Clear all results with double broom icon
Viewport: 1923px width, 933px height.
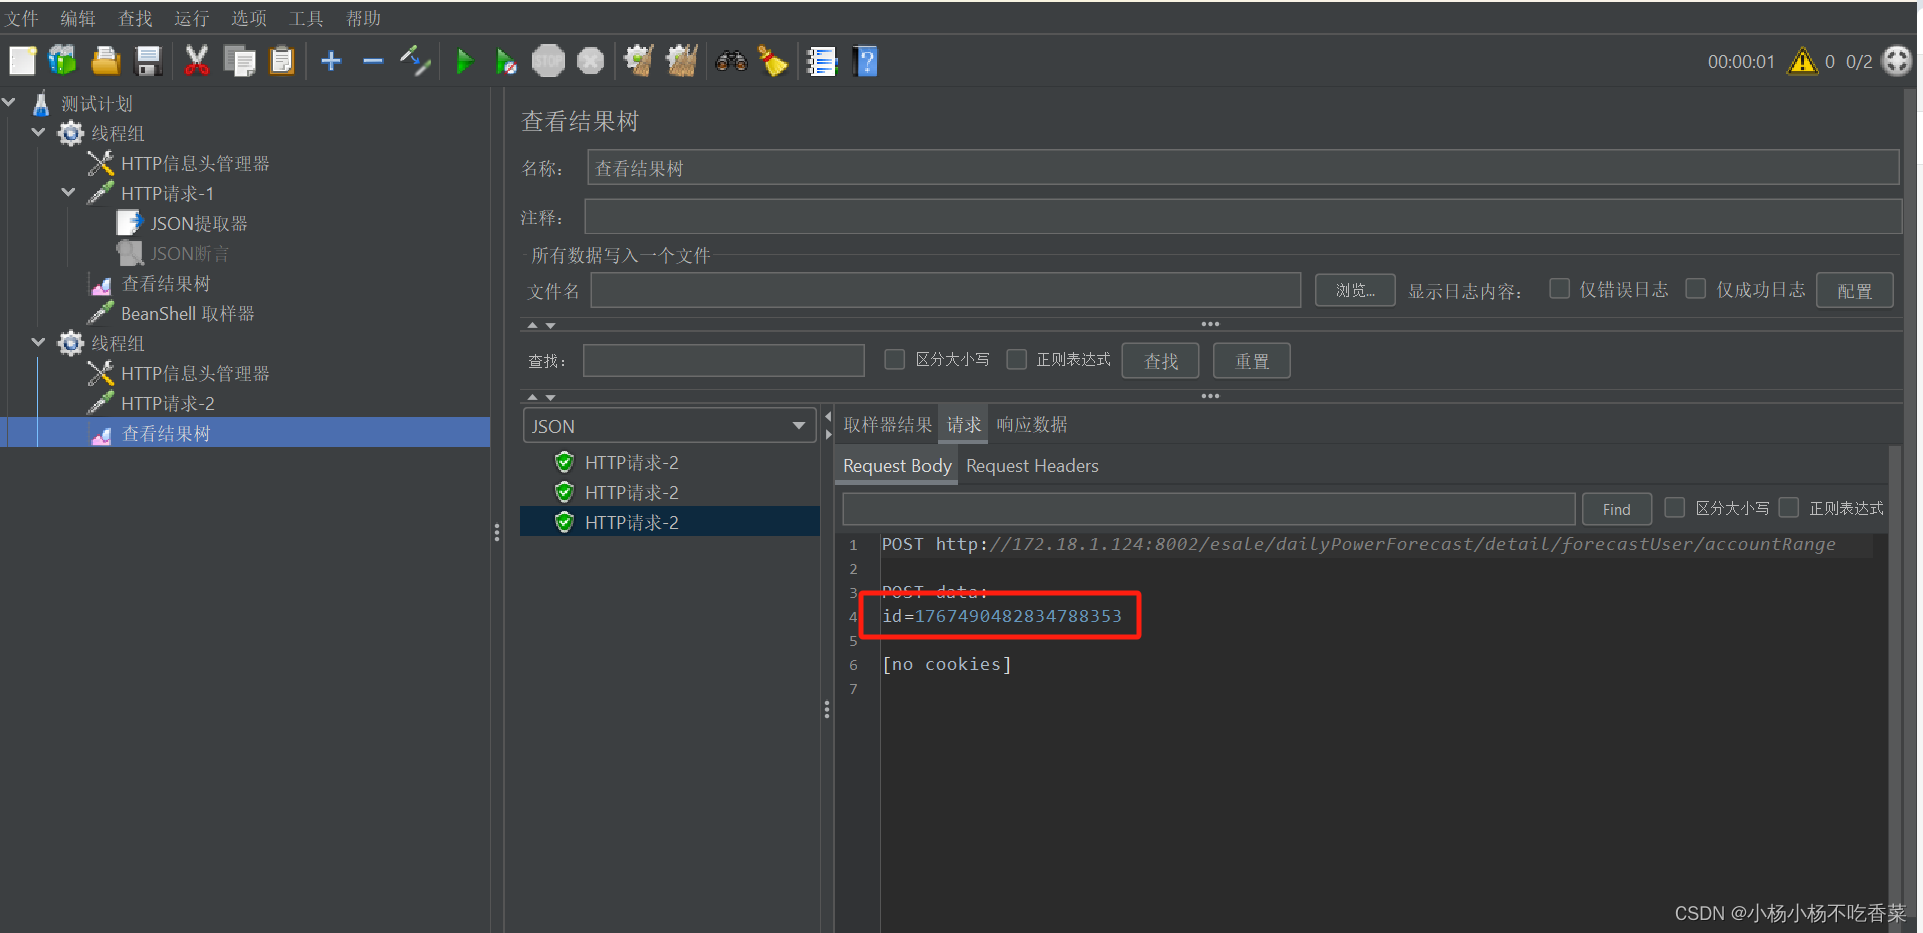(682, 61)
